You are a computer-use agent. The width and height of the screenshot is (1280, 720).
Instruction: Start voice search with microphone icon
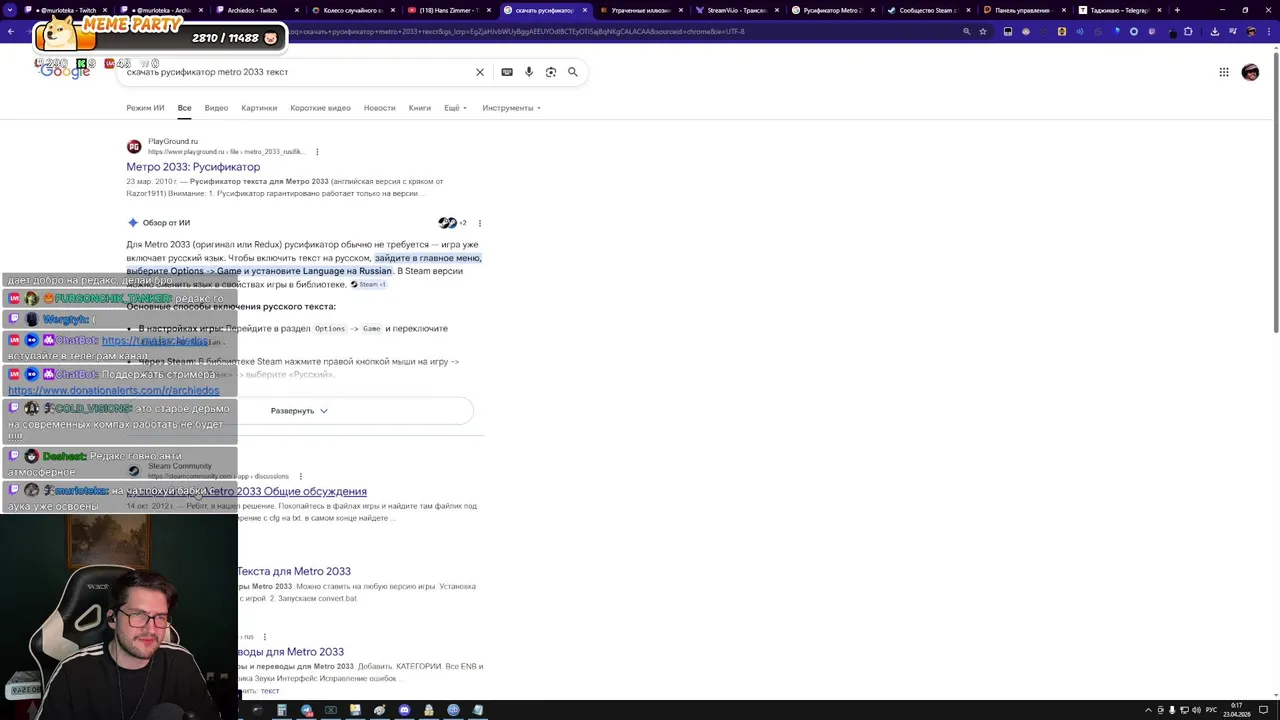tap(529, 72)
